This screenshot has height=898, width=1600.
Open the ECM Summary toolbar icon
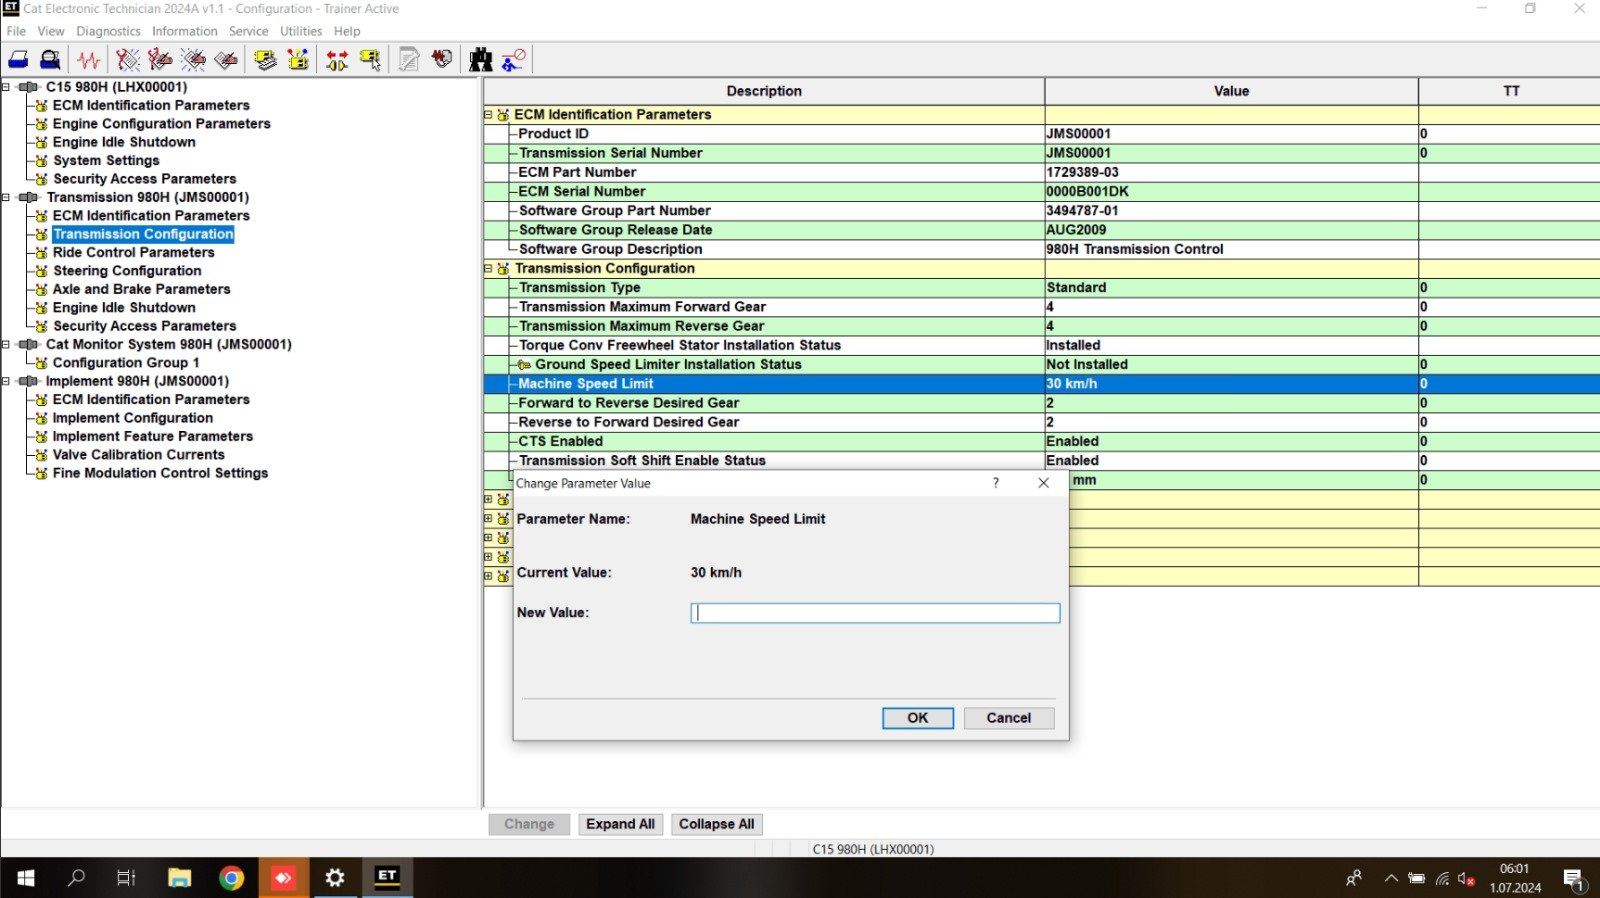pyautogui.click(x=265, y=60)
